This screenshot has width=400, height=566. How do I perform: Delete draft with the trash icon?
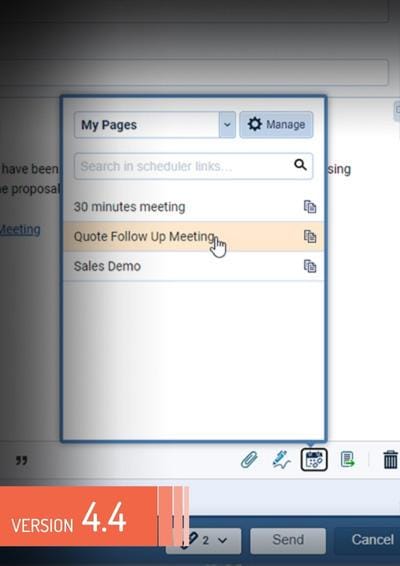pos(390,460)
